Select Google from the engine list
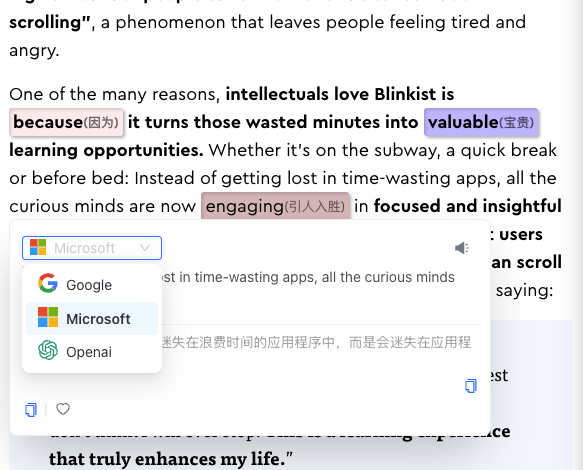This screenshot has width=583, height=470. pyautogui.click(x=92, y=285)
